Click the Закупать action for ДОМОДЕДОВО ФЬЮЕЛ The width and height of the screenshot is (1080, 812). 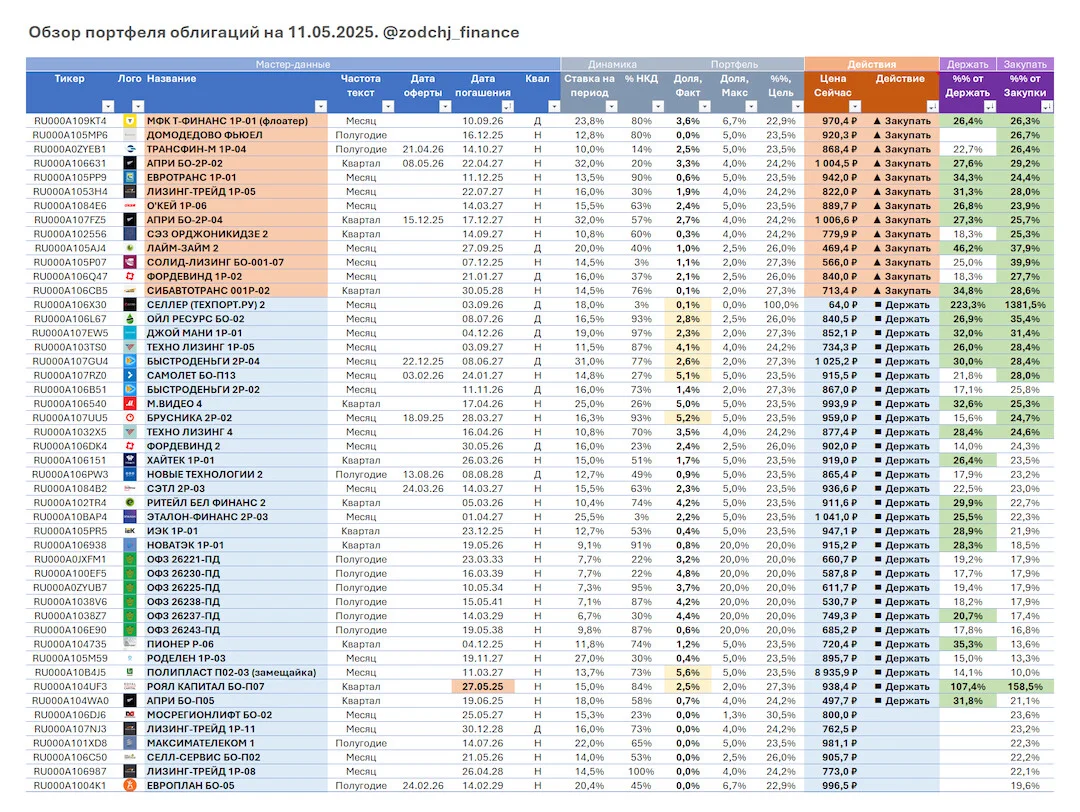(x=902, y=135)
